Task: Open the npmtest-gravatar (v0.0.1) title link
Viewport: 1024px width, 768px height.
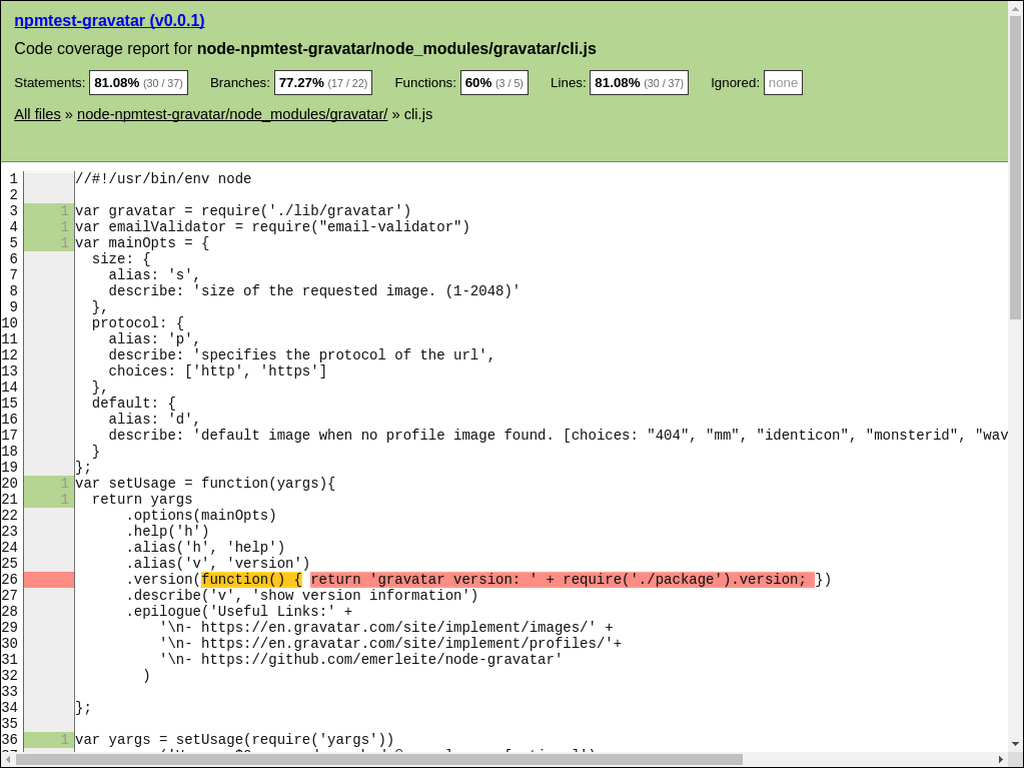Action: (109, 20)
